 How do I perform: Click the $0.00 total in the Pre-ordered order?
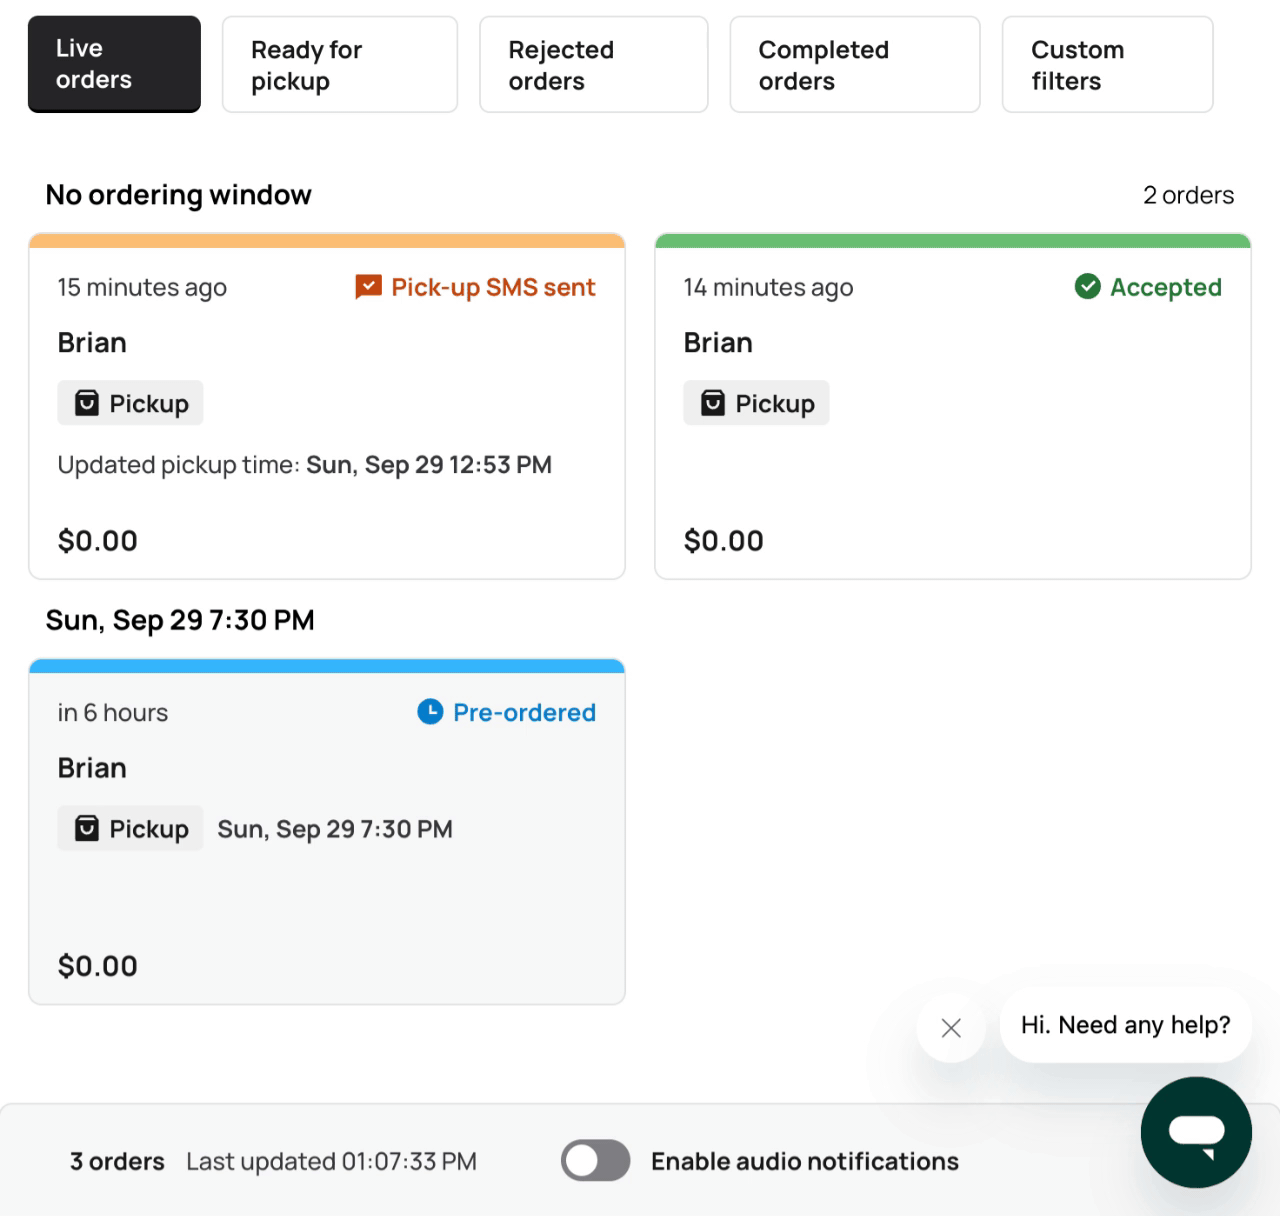(98, 966)
